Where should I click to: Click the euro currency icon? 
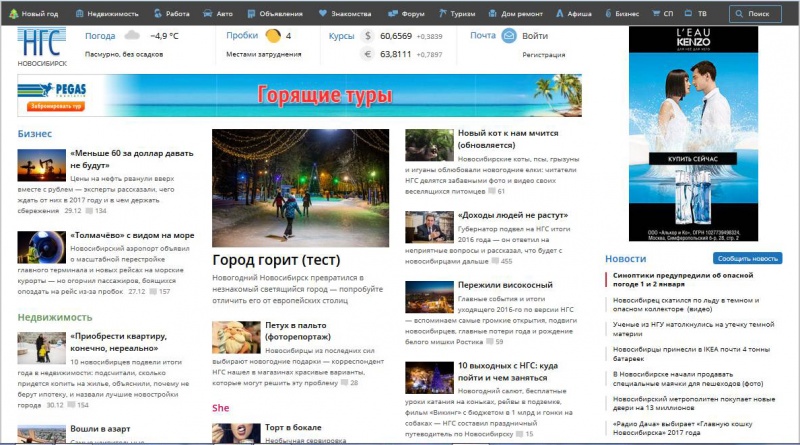tap(367, 54)
